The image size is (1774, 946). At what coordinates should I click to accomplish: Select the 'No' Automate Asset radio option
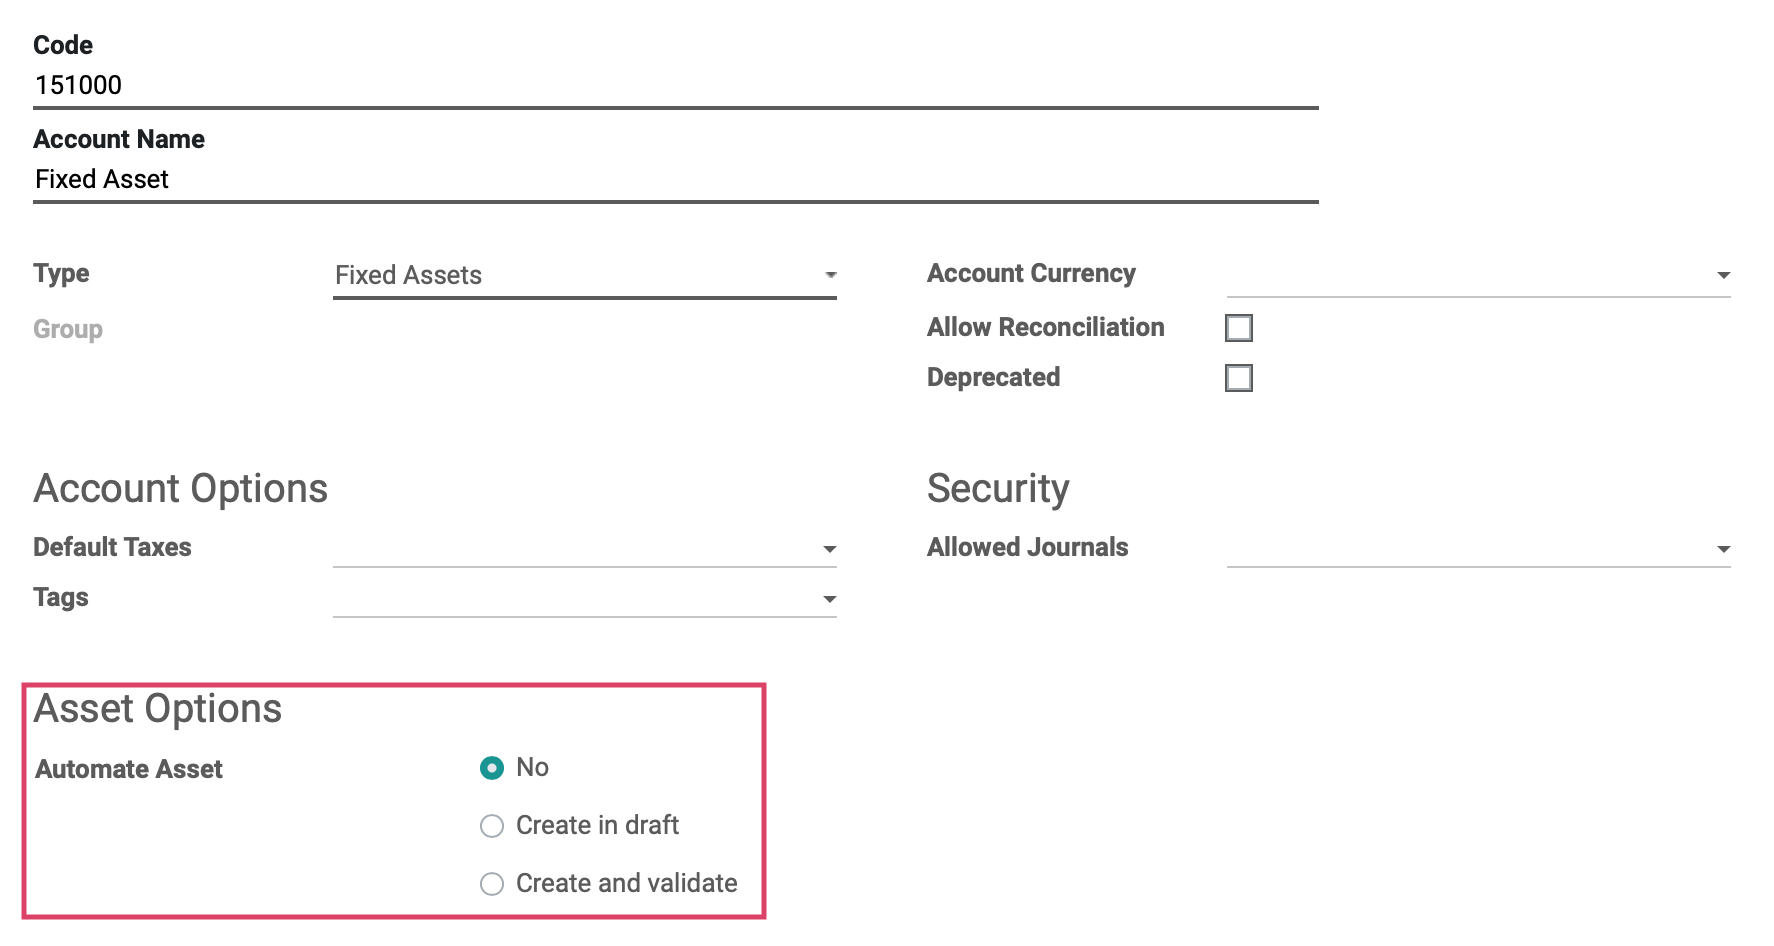[492, 768]
